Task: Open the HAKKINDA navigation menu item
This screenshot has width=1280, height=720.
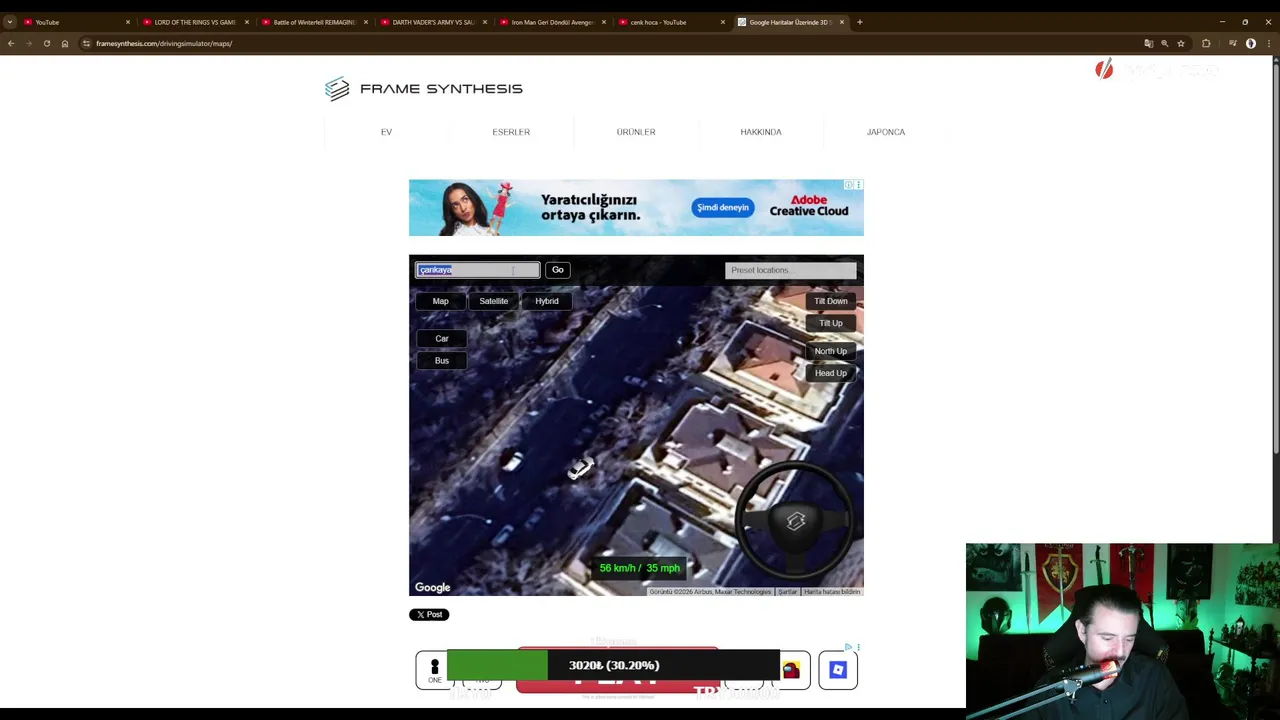Action: click(761, 132)
